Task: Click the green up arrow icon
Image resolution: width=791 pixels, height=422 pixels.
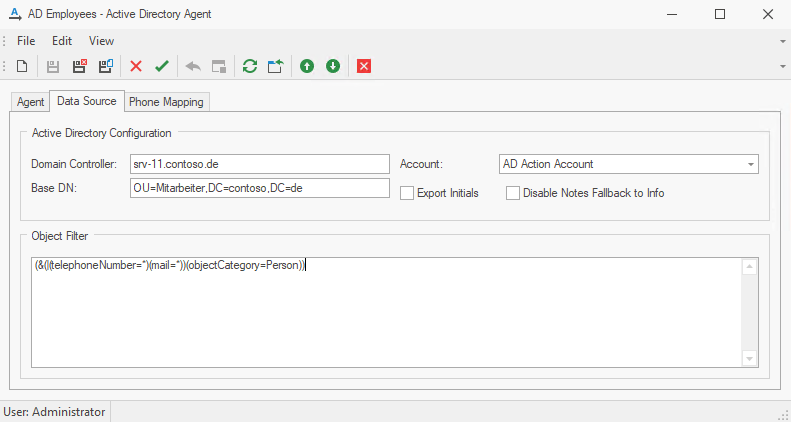Action: coord(307,66)
